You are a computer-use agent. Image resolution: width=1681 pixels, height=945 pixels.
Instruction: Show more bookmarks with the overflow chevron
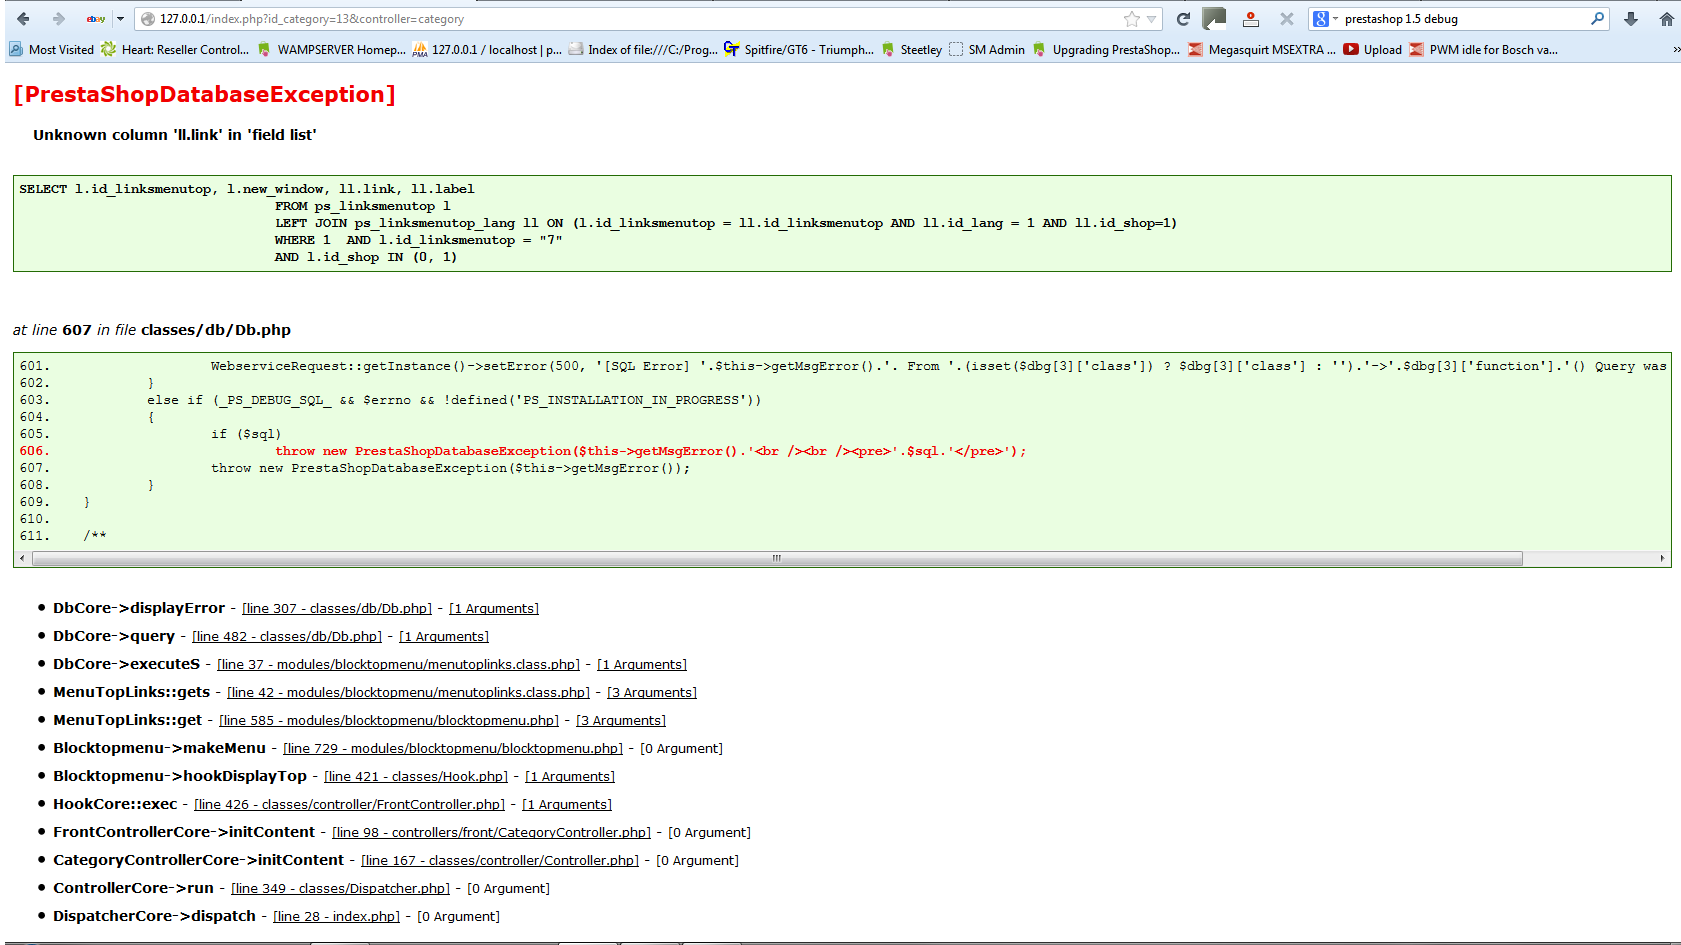tap(1676, 50)
